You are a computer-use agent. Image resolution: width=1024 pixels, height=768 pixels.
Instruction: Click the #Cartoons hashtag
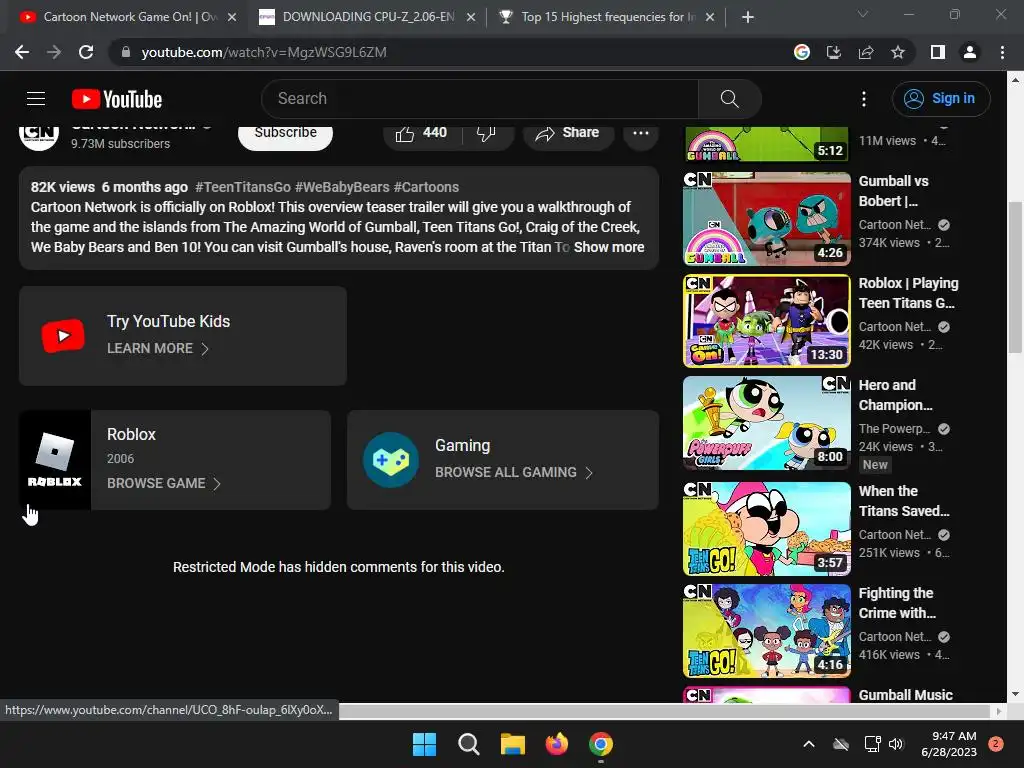pyautogui.click(x=426, y=187)
